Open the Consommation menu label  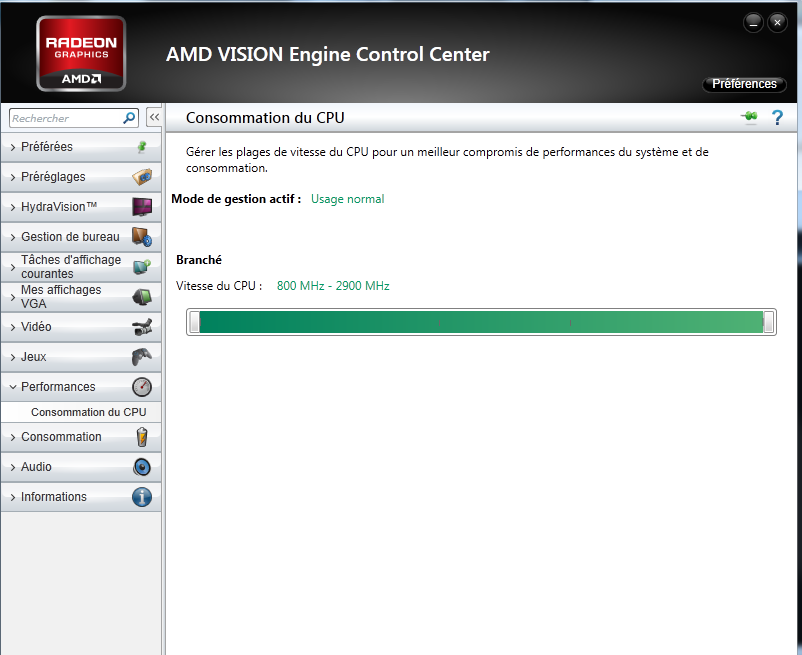pyautogui.click(x=61, y=437)
